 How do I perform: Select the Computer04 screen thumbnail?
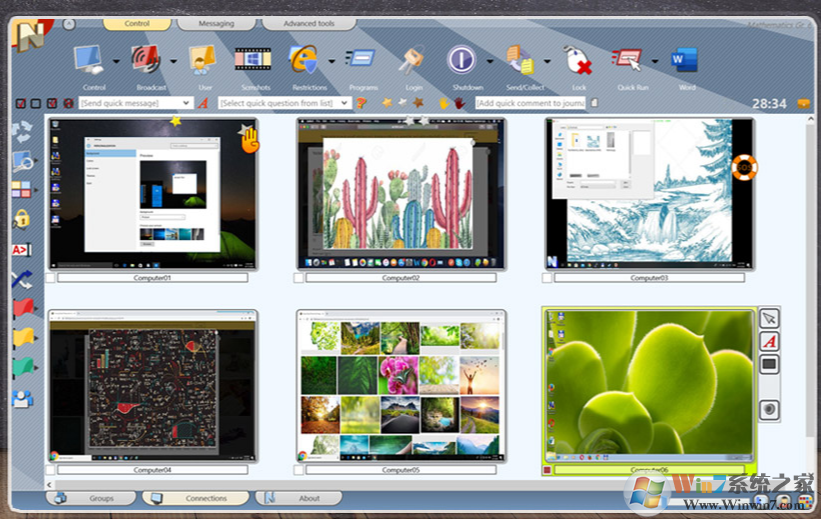tap(152, 385)
